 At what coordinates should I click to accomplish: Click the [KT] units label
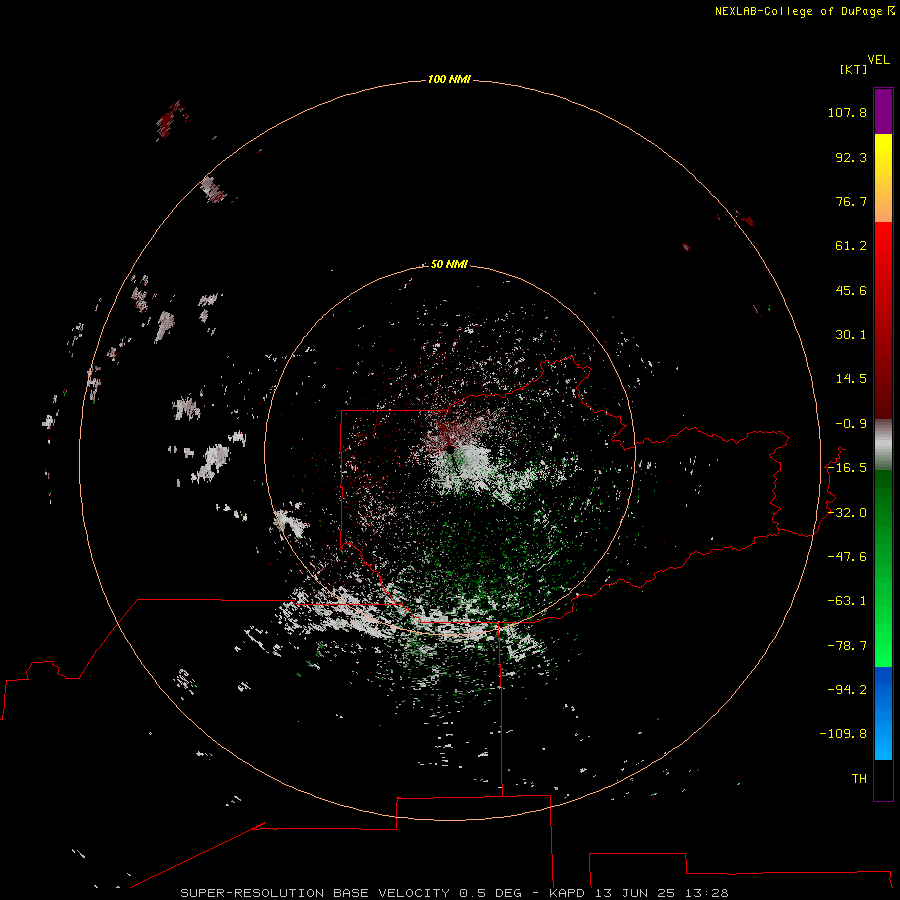[853, 69]
